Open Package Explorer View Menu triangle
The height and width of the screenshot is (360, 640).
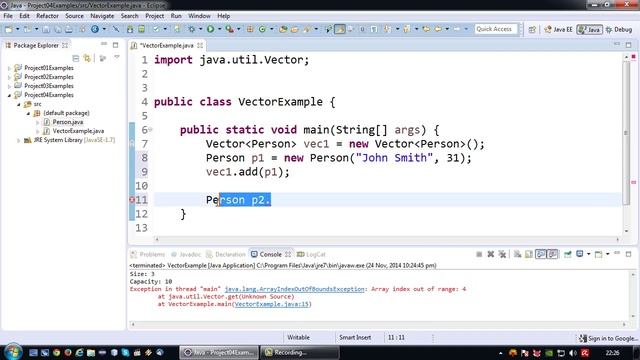coord(117,58)
